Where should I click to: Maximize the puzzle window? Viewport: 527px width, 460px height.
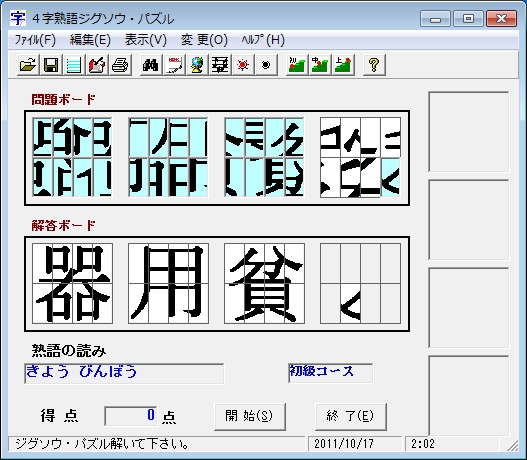point(468,18)
